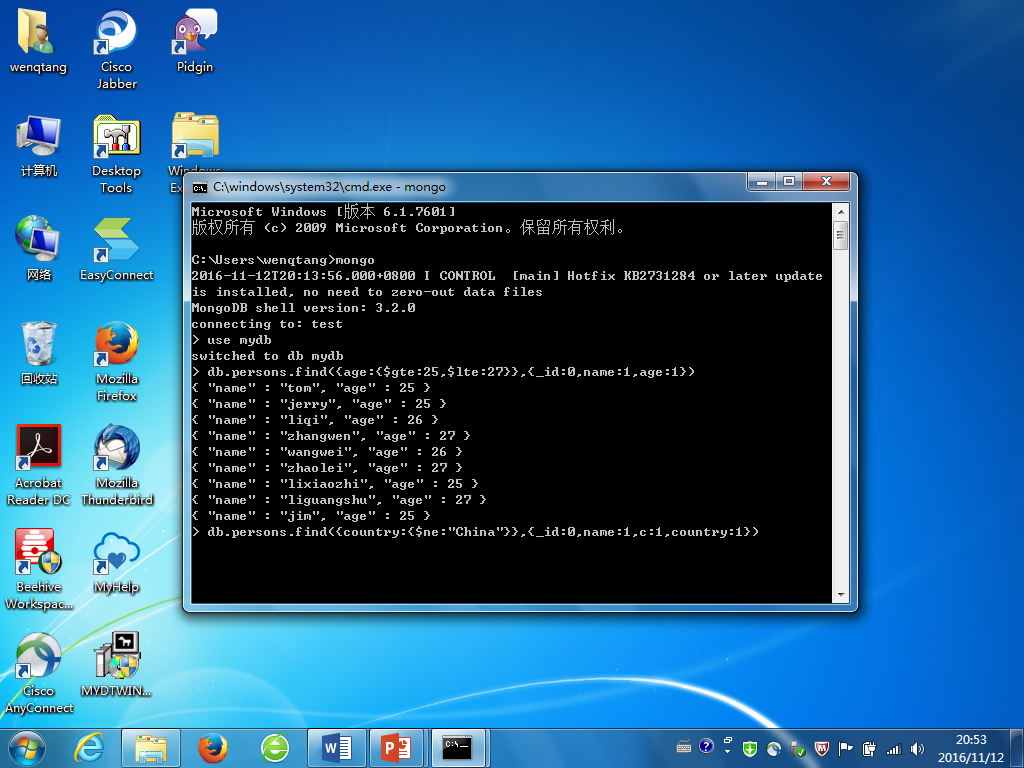Click the cmd scrollbar thumb
This screenshot has height=768, width=1024.
840,235
